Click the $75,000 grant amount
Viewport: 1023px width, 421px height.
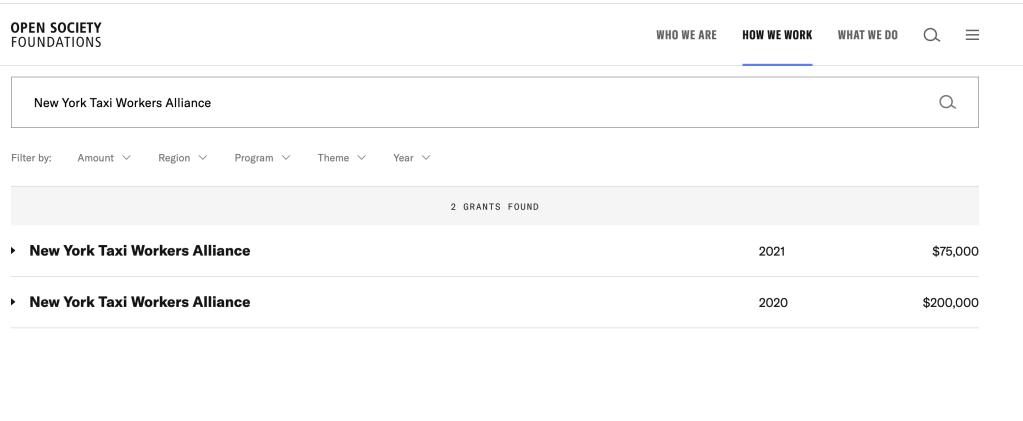point(954,251)
